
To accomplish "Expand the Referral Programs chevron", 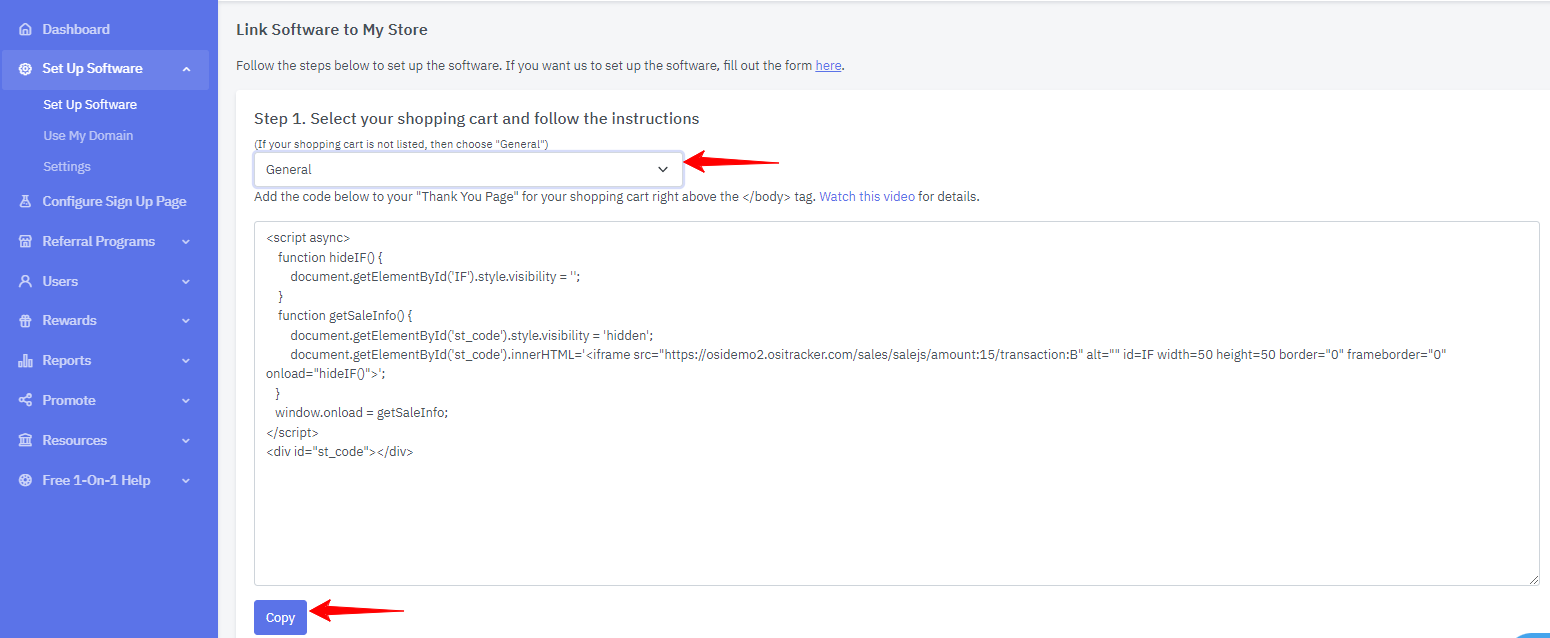I will click(186, 242).
